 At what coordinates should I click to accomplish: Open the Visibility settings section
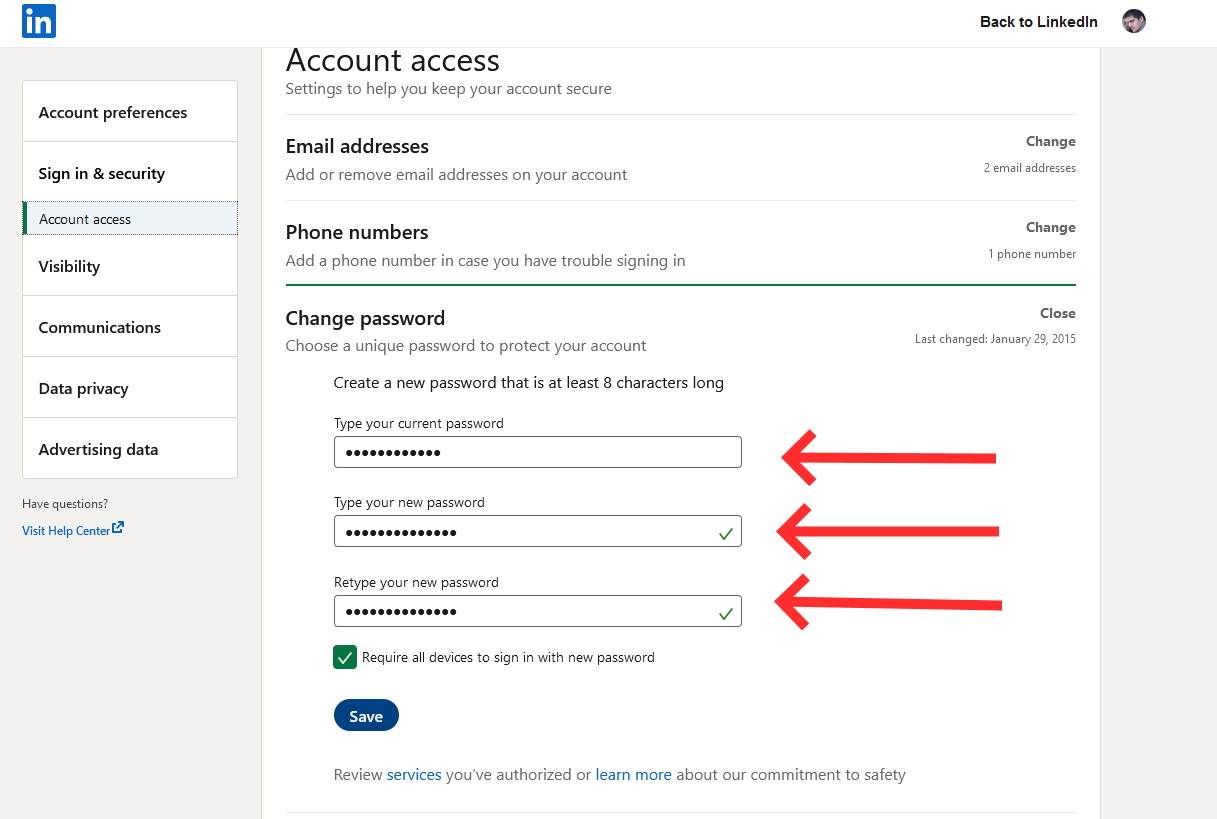pos(70,267)
